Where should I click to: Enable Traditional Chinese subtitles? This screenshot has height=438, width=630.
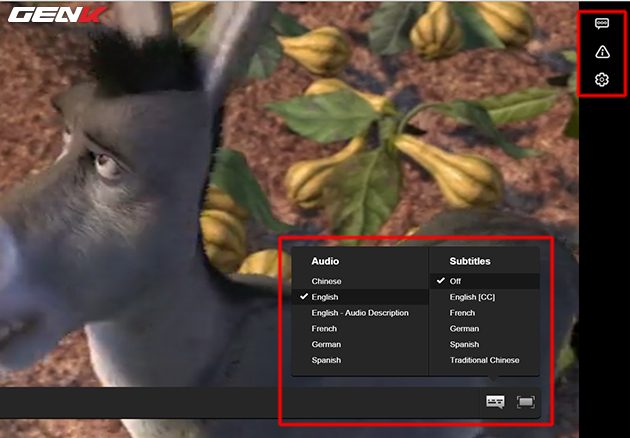coord(485,360)
